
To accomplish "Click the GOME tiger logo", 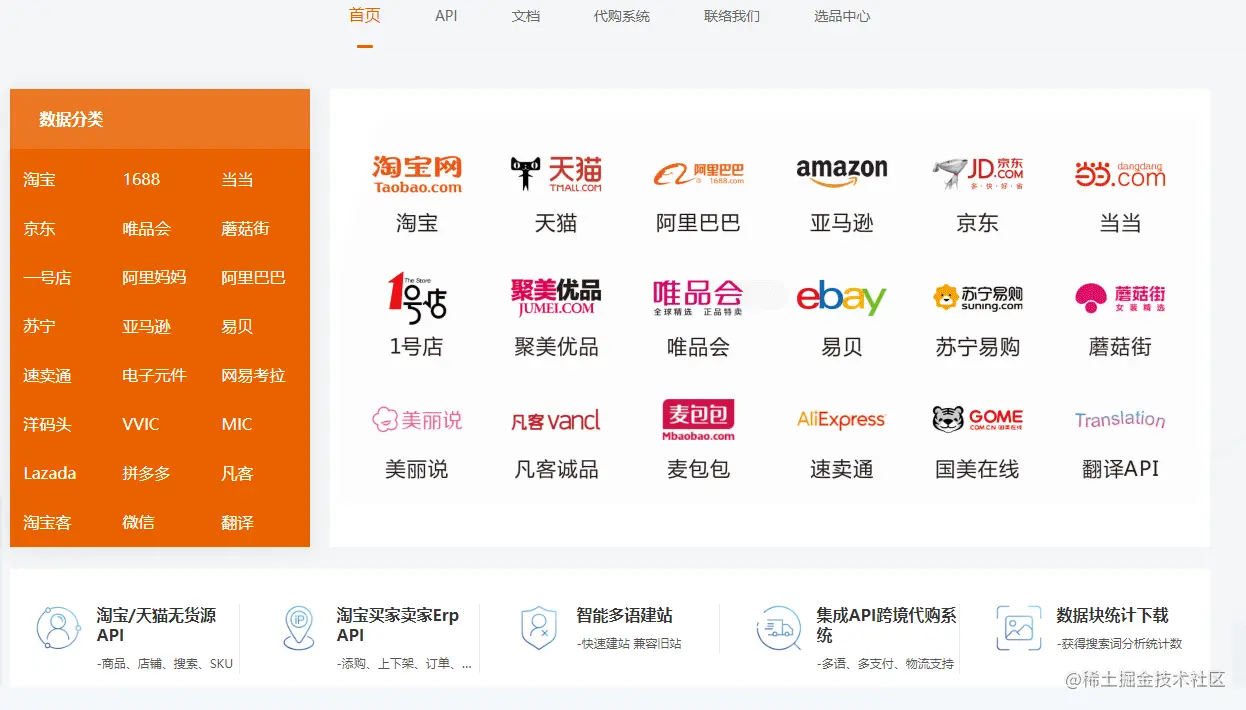I will click(x=977, y=419).
